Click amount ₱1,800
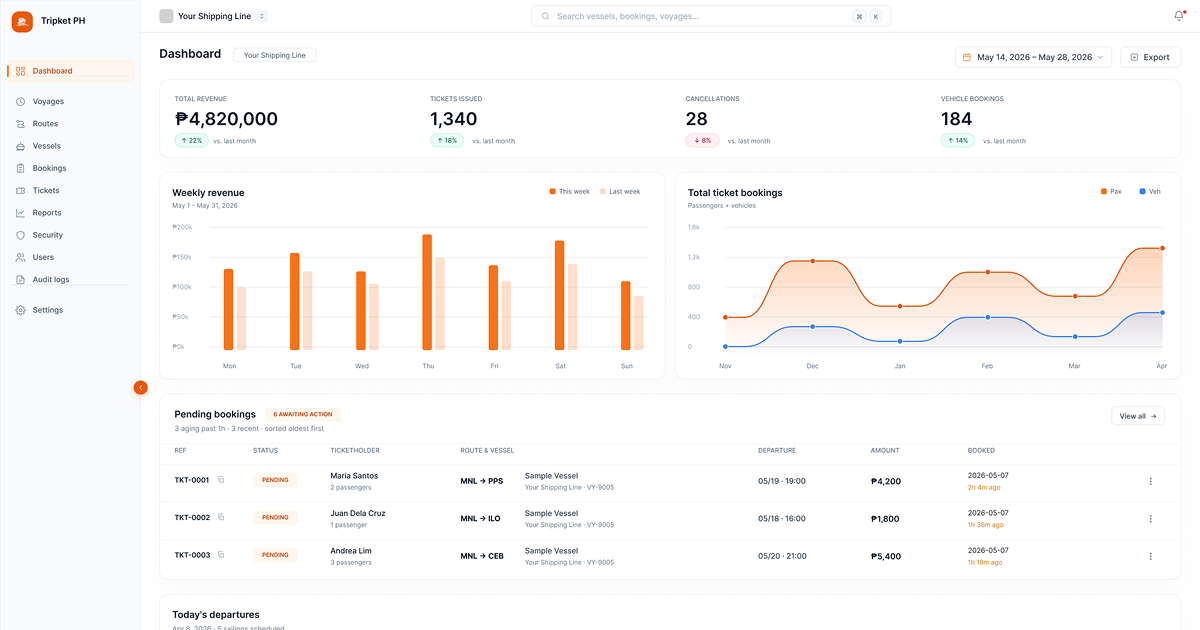 (885, 519)
